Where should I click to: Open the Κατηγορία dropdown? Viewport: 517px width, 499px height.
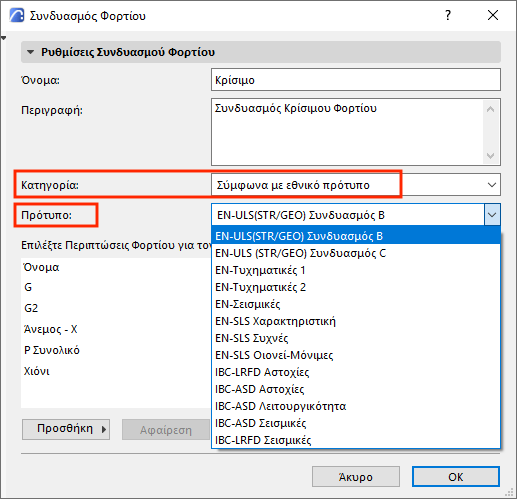coord(356,185)
